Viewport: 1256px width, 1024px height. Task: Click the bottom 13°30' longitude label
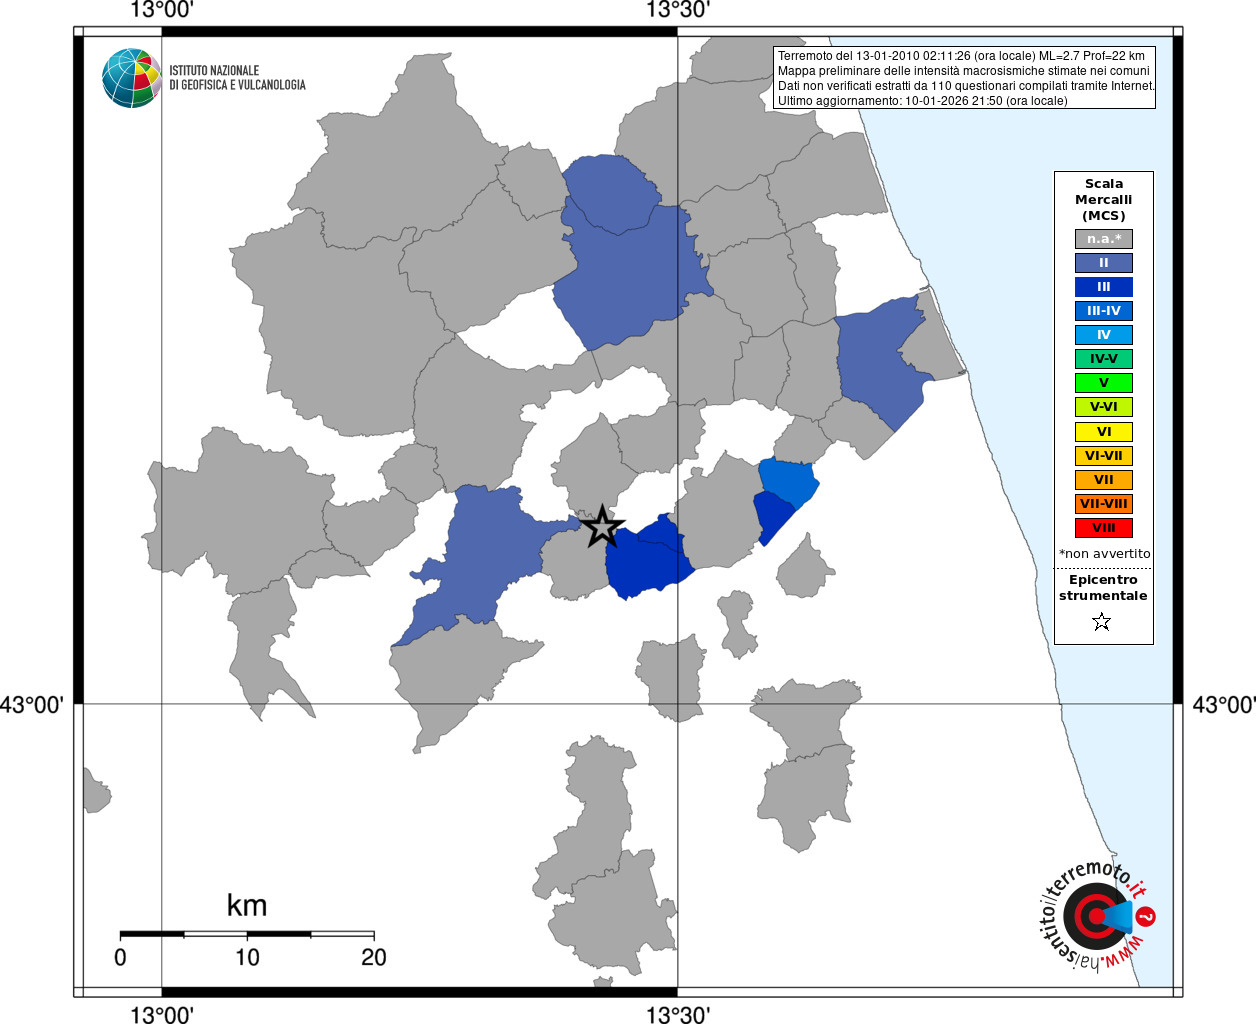678,1014
